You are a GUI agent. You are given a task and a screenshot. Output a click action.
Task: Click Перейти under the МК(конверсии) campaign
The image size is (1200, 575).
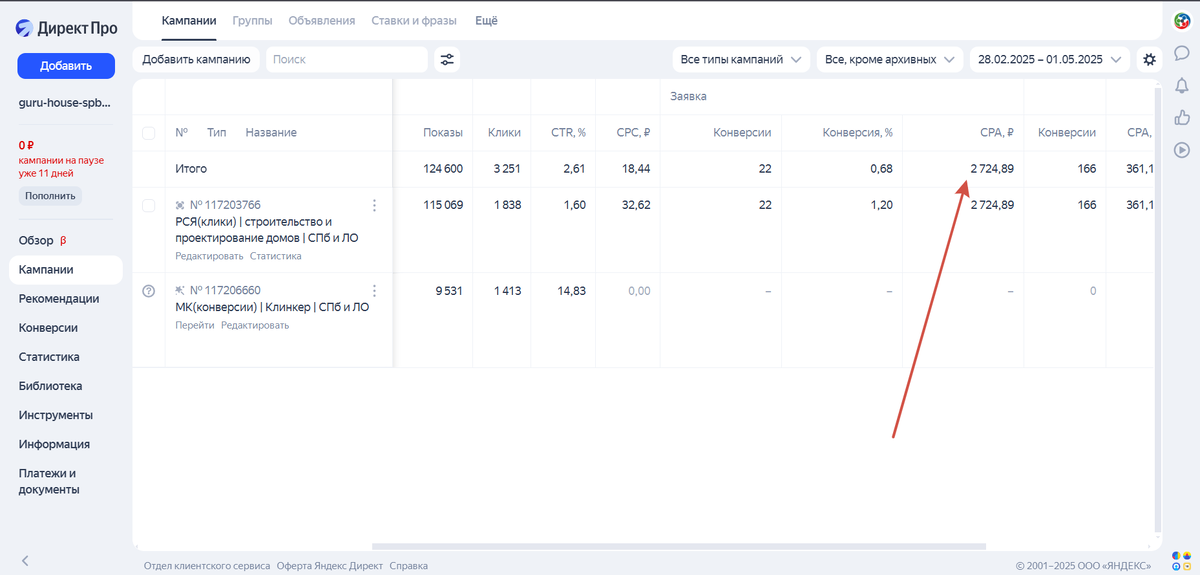195,326
